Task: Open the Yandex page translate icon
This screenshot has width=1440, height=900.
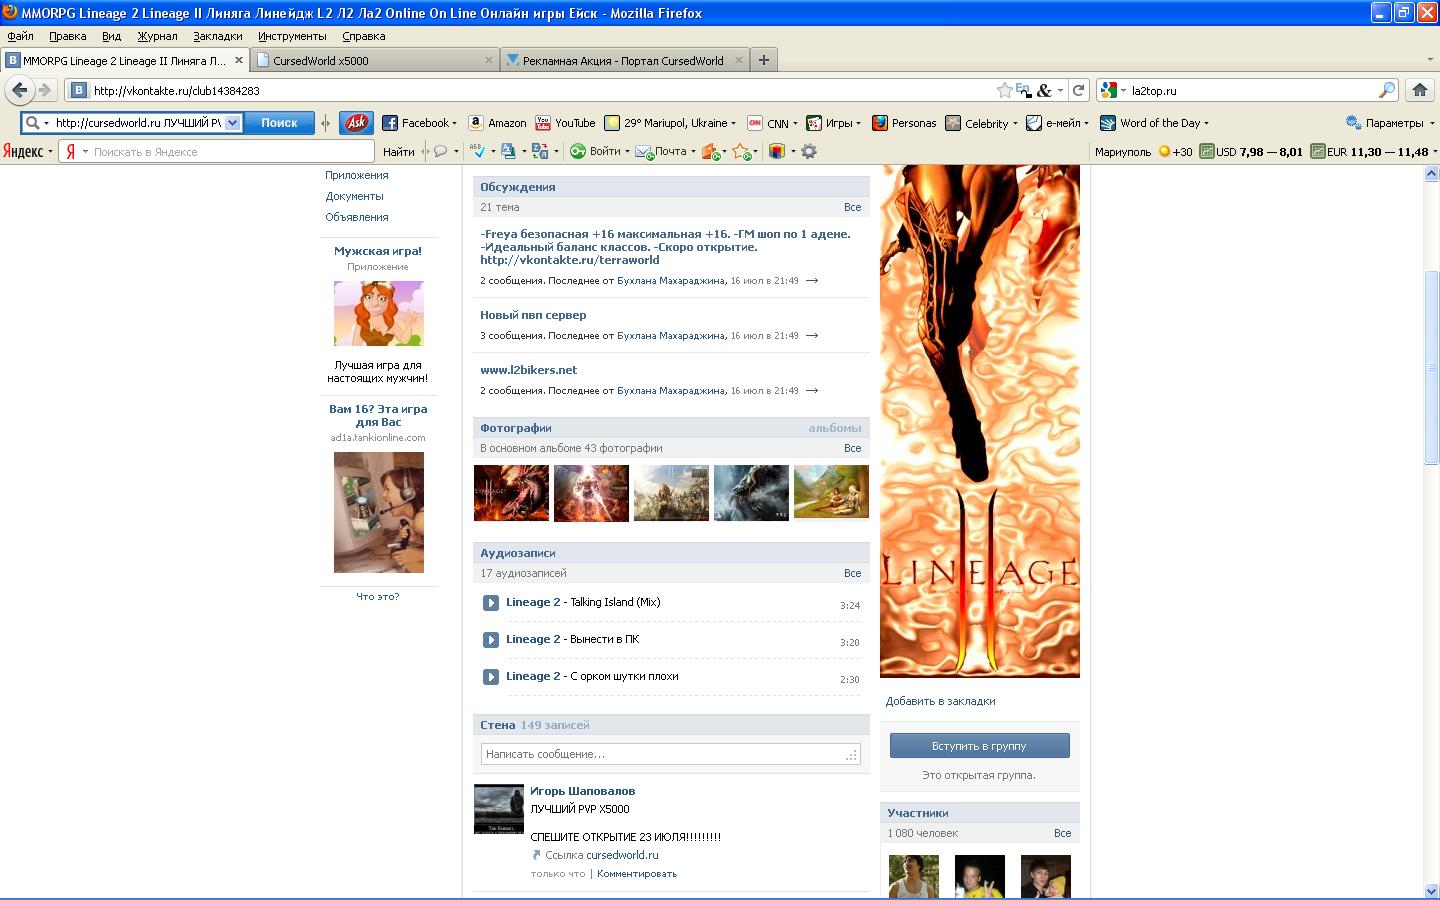Action: pyautogui.click(x=540, y=151)
